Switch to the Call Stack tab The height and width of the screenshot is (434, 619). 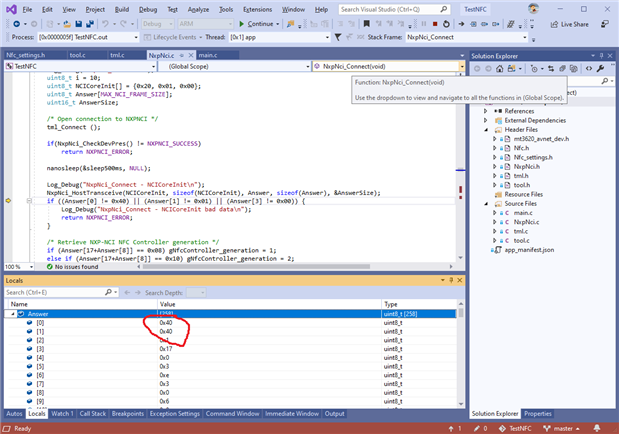[93, 413]
